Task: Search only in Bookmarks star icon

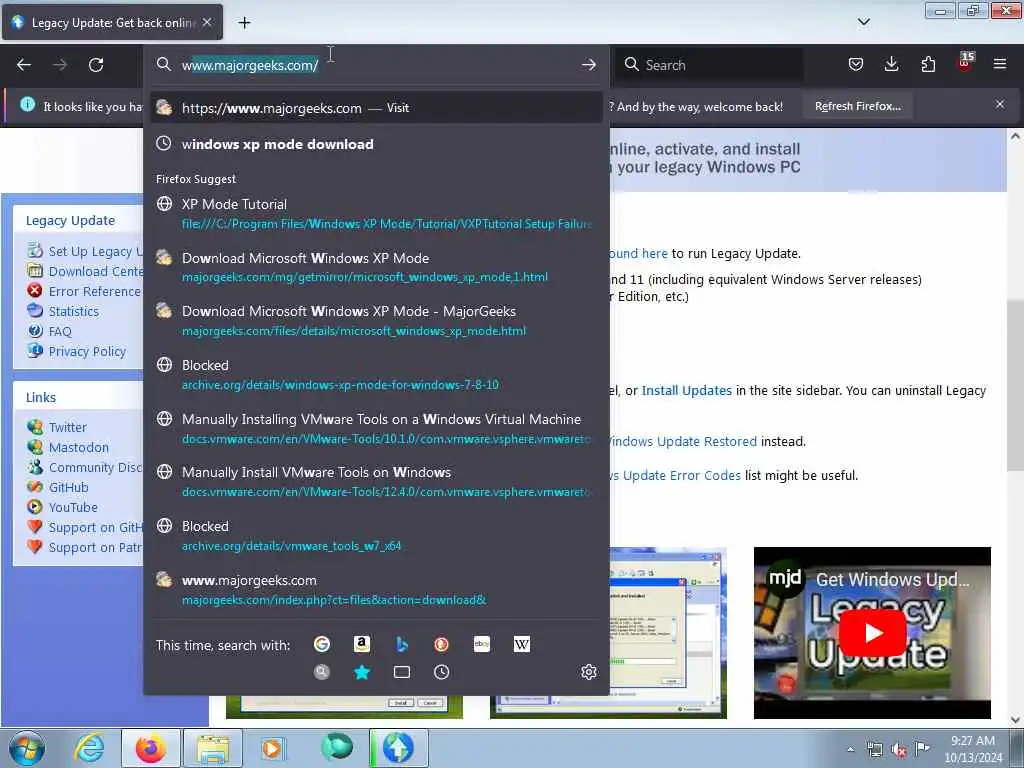Action: click(362, 672)
